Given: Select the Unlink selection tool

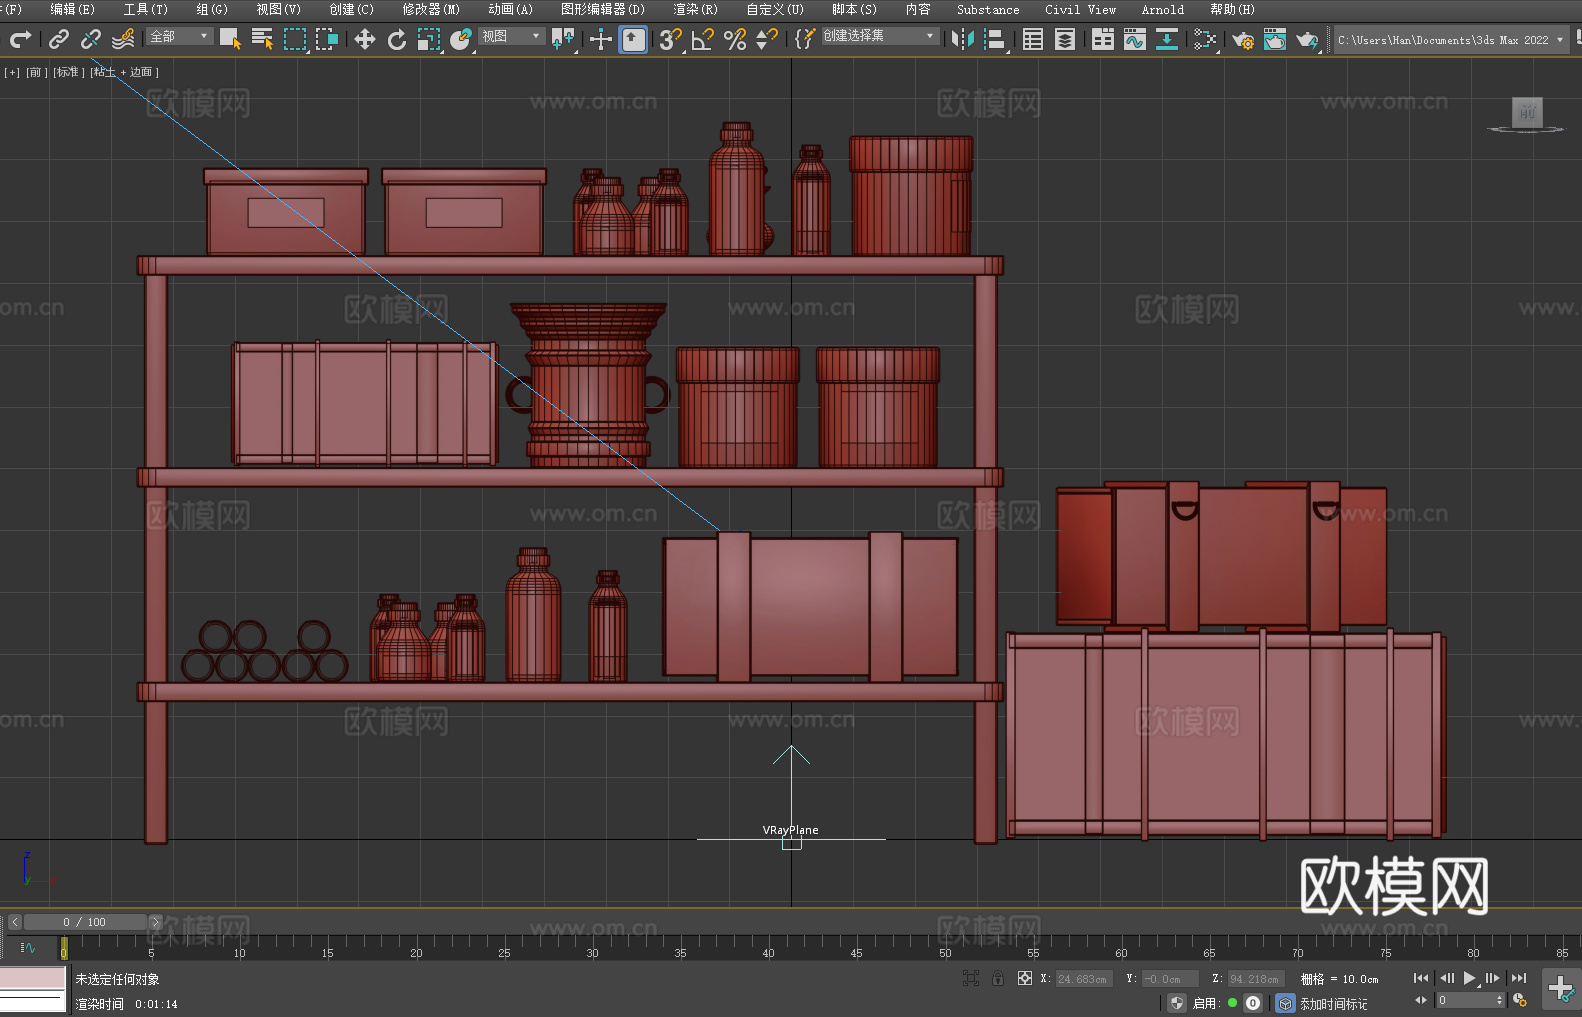Looking at the screenshot, I should click(x=91, y=39).
